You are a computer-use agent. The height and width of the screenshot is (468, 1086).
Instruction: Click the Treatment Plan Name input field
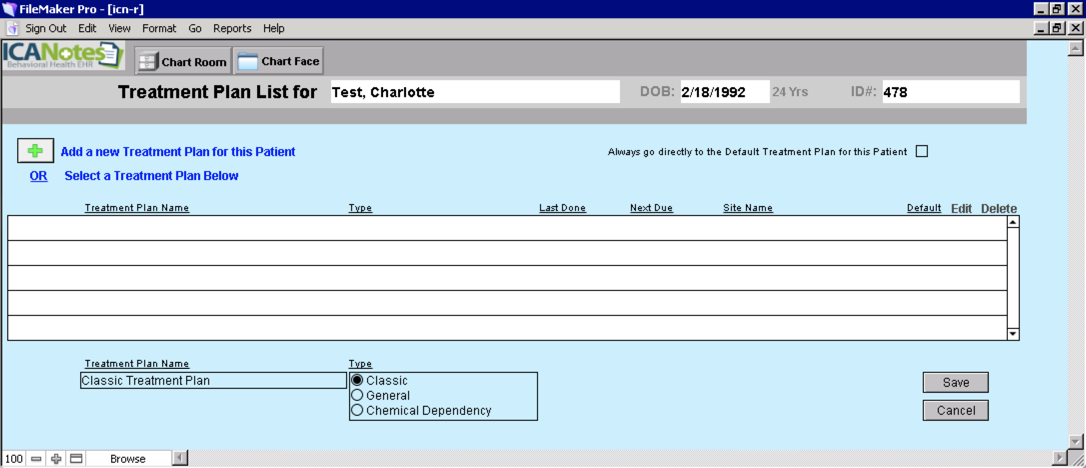(213, 381)
